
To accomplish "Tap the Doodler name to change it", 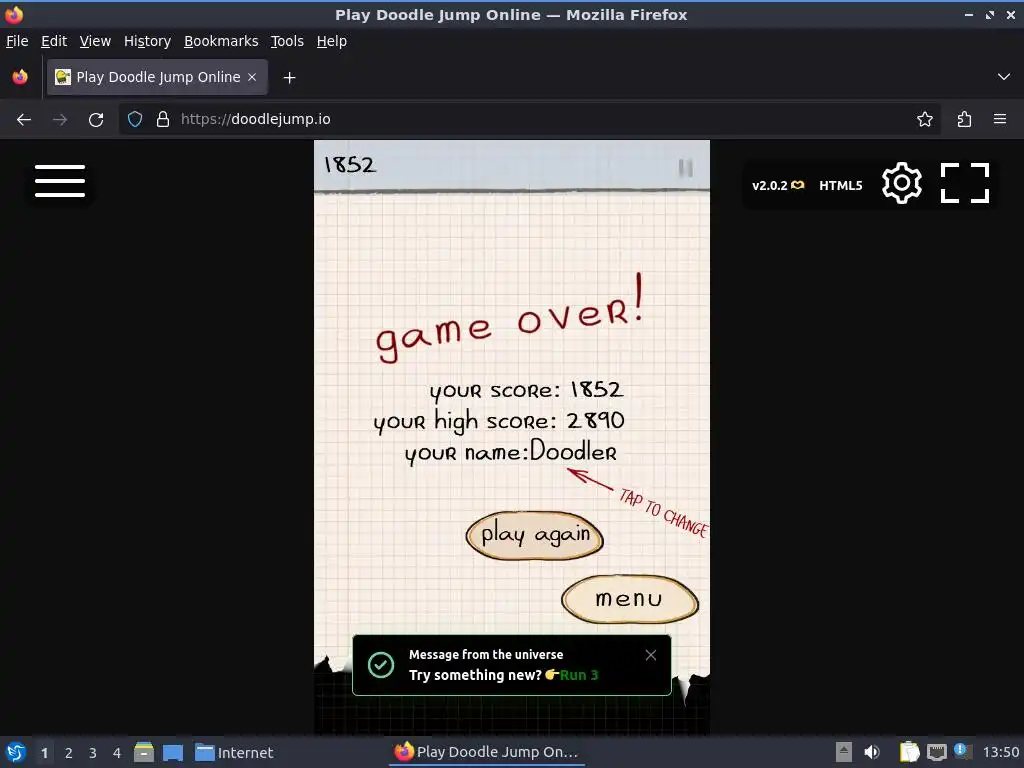I will pos(573,451).
